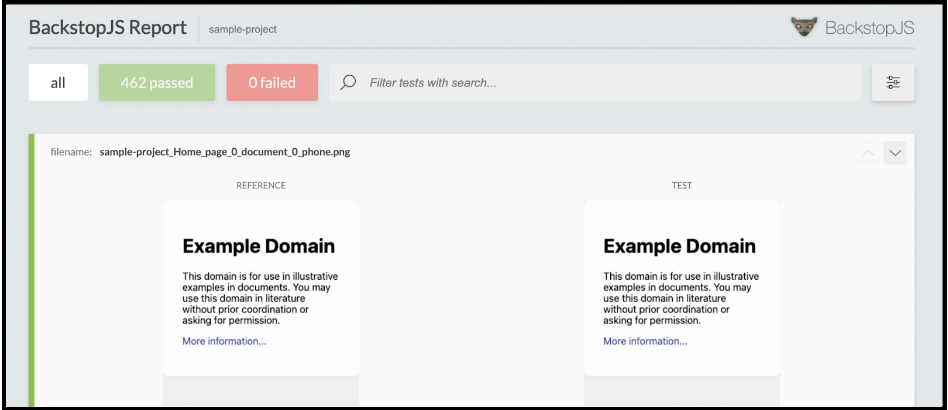Go to next test with down chevron
Image resolution: width=948 pixels, height=410 pixels.
895,153
